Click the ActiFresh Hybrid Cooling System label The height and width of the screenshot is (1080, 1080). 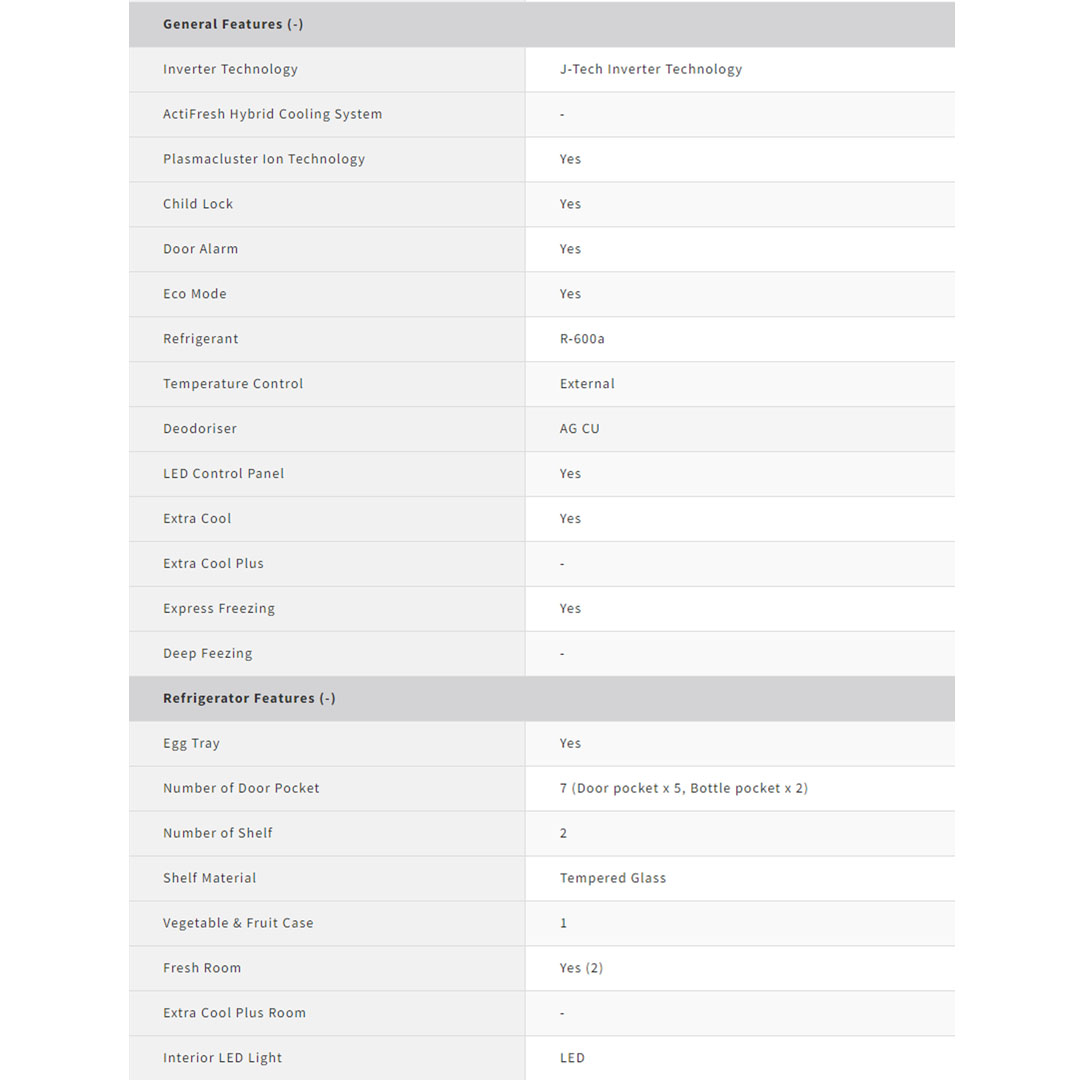click(x=272, y=114)
